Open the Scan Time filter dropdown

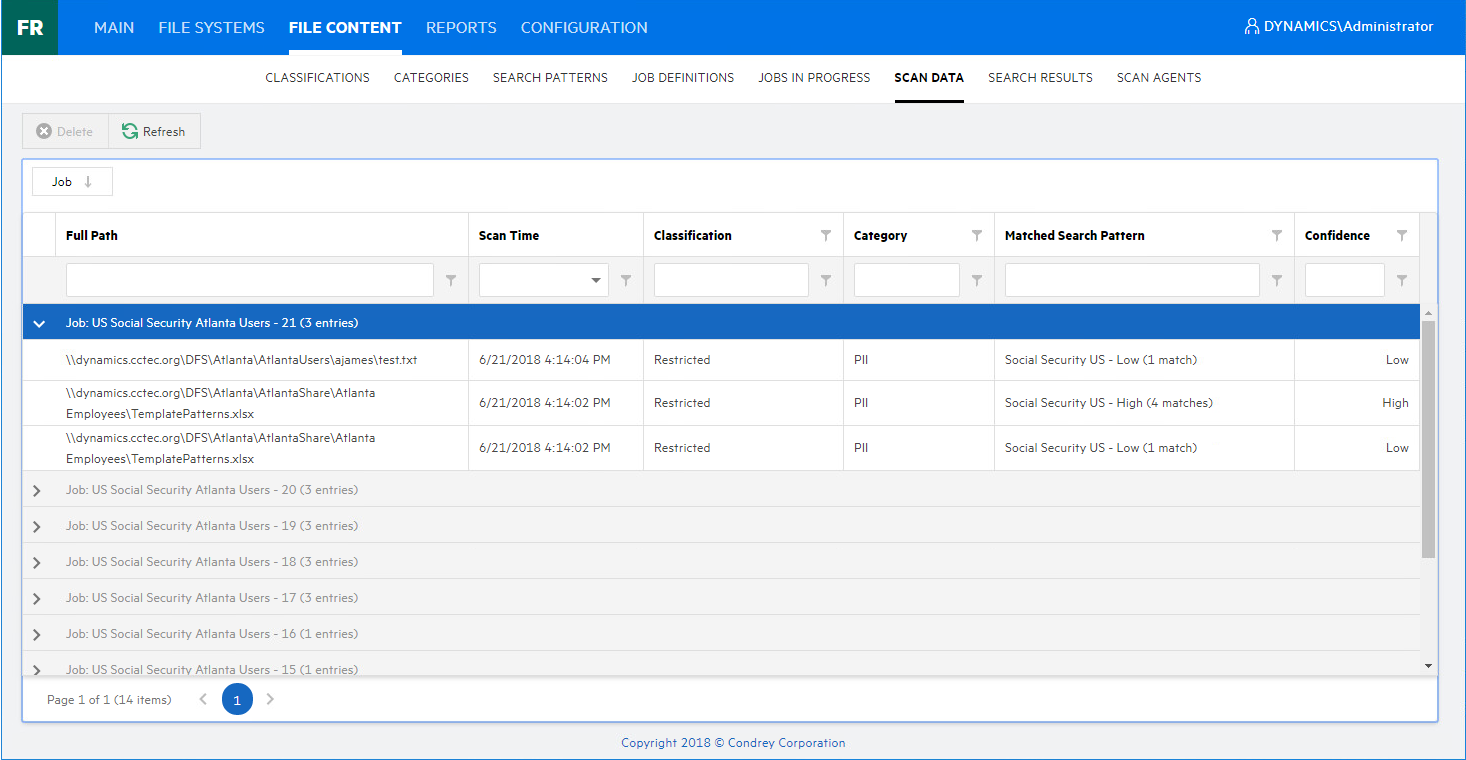click(x=597, y=281)
